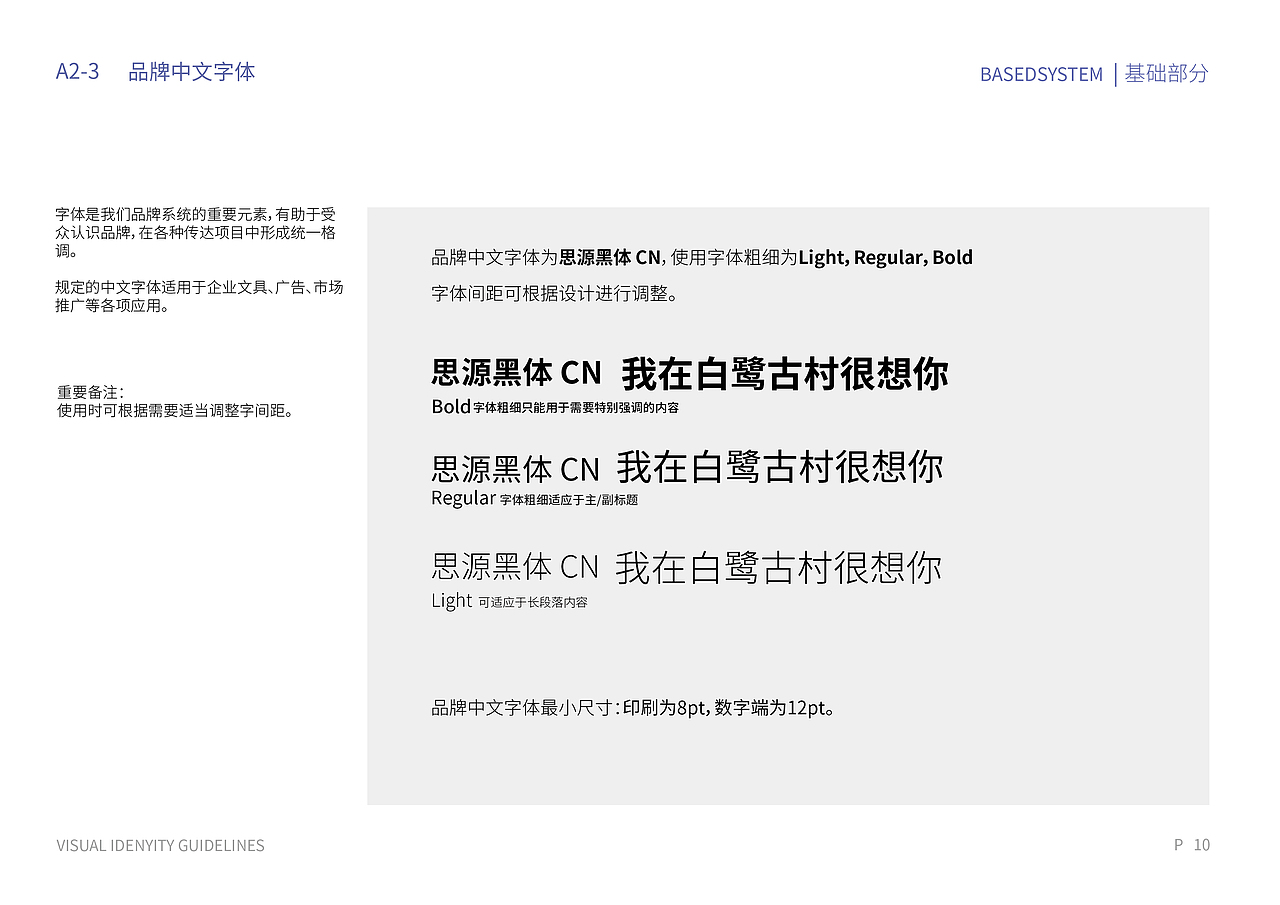The image size is (1280, 905).
Task: Click the 品牌中文字体 page title
Action: [190, 71]
